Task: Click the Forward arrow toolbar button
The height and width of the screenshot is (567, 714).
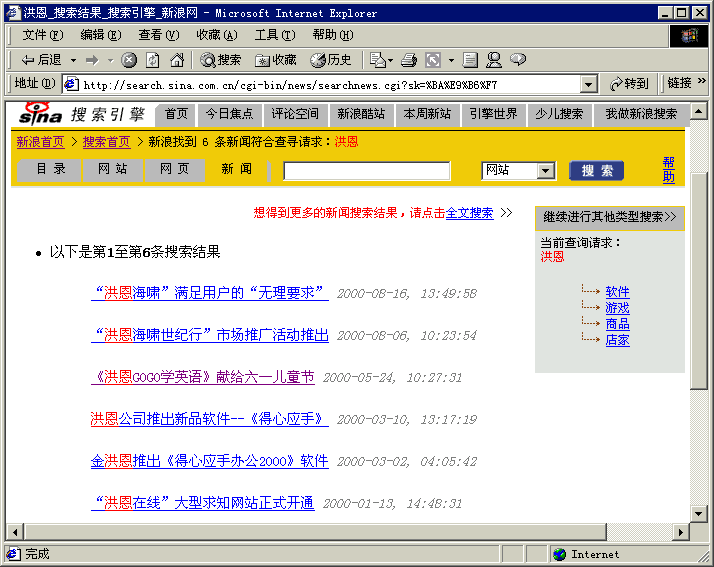Action: [92, 60]
